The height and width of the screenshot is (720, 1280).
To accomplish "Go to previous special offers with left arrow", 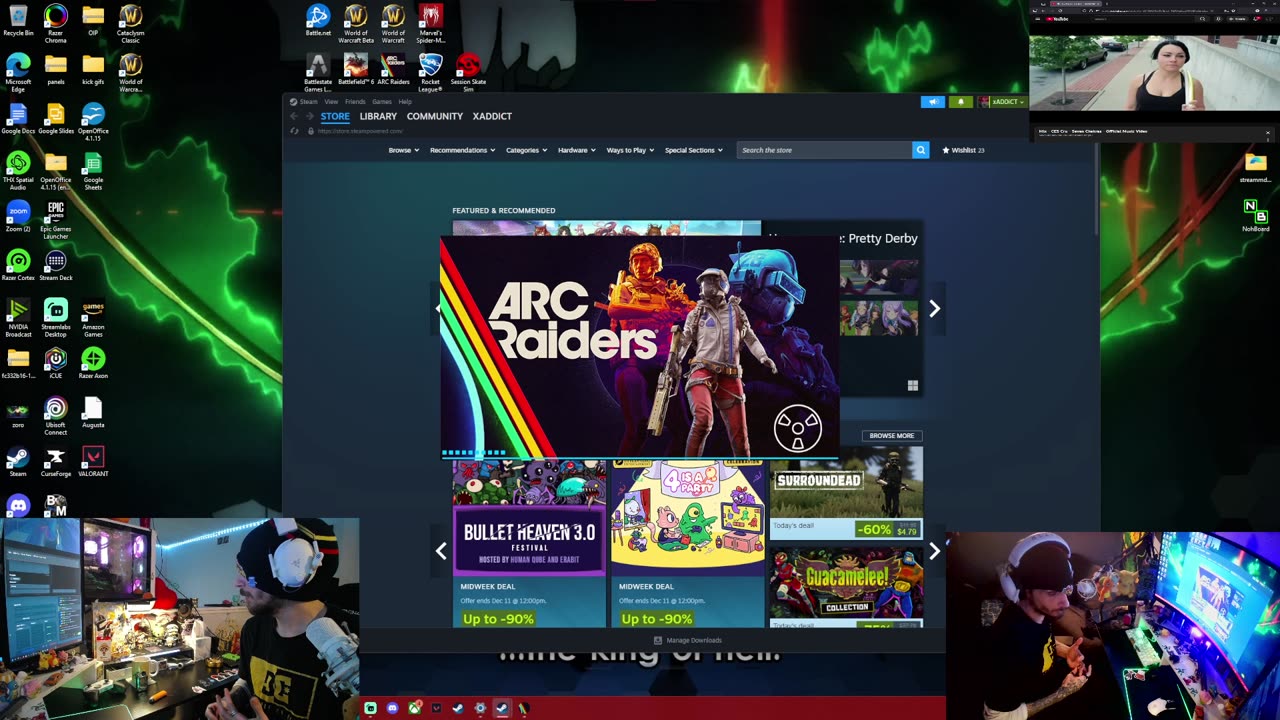I will (x=441, y=551).
